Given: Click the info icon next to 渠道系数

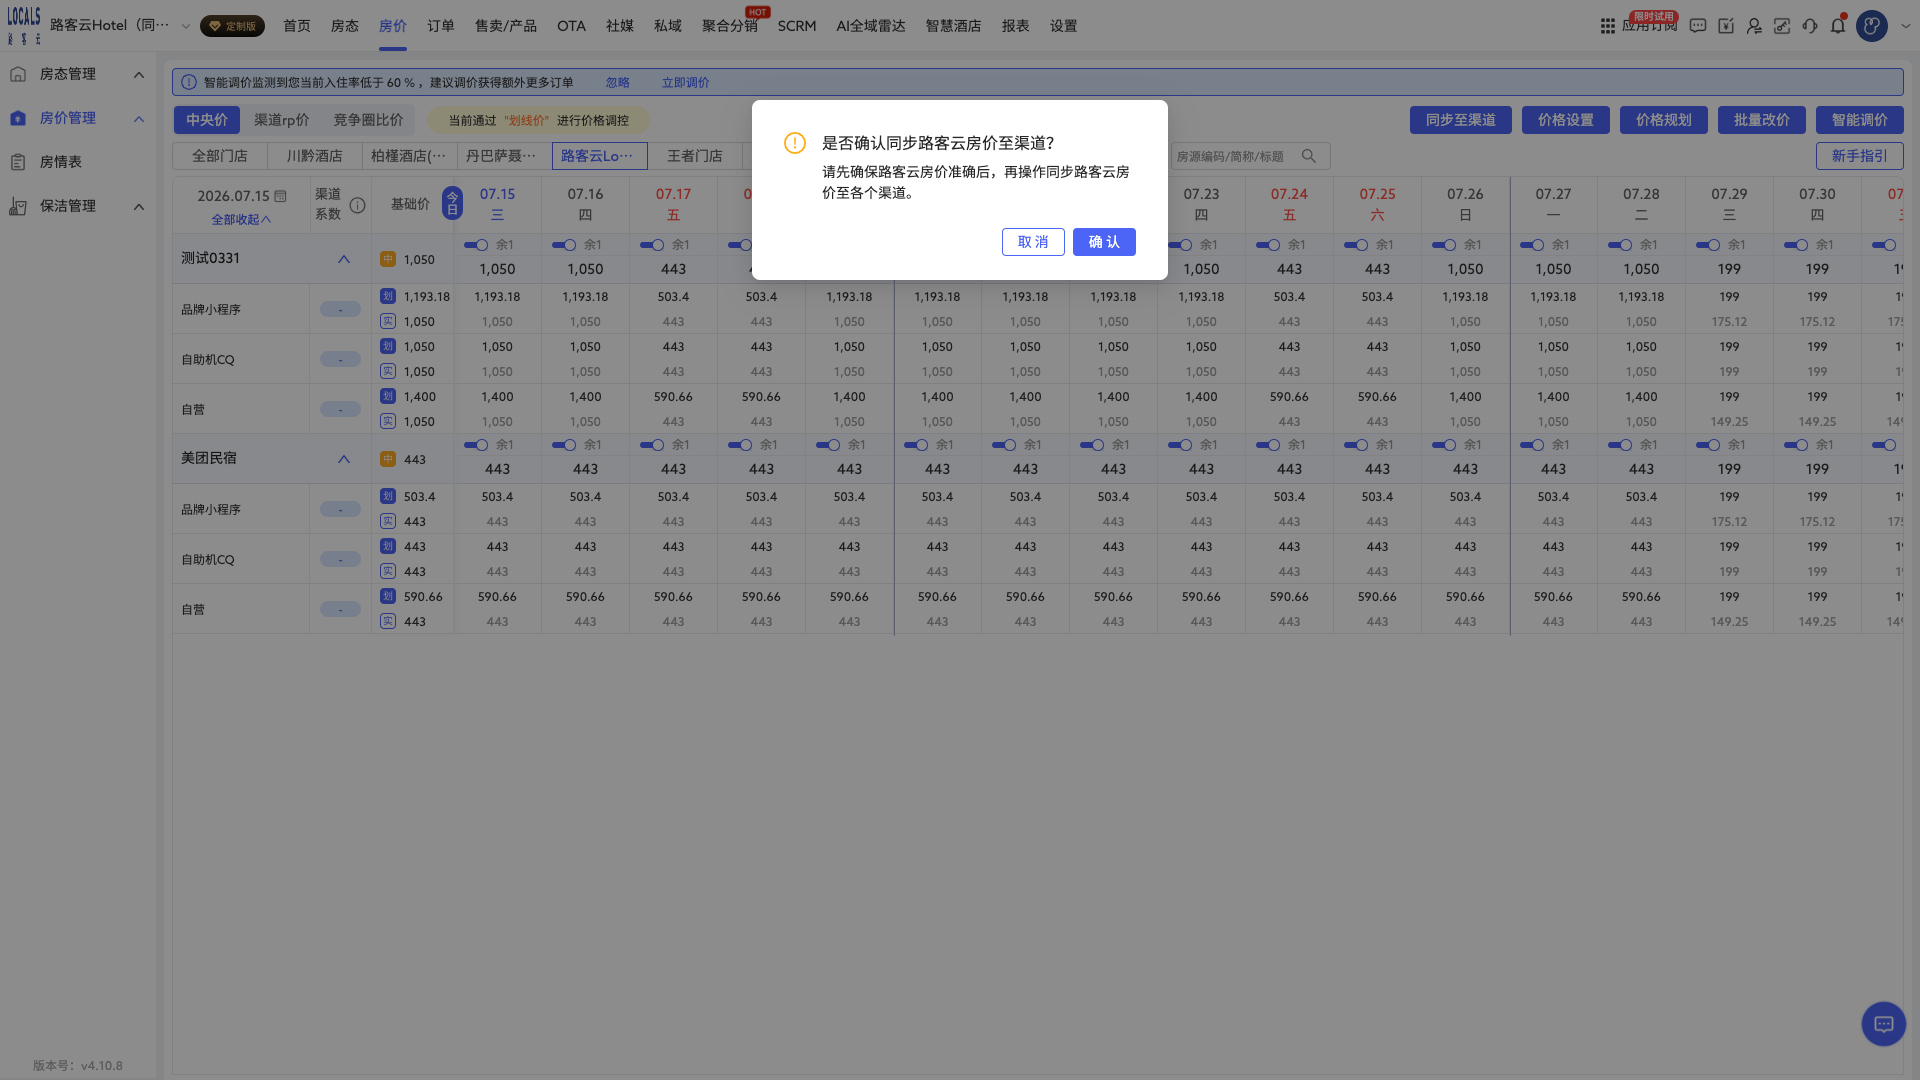Looking at the screenshot, I should tap(357, 205).
